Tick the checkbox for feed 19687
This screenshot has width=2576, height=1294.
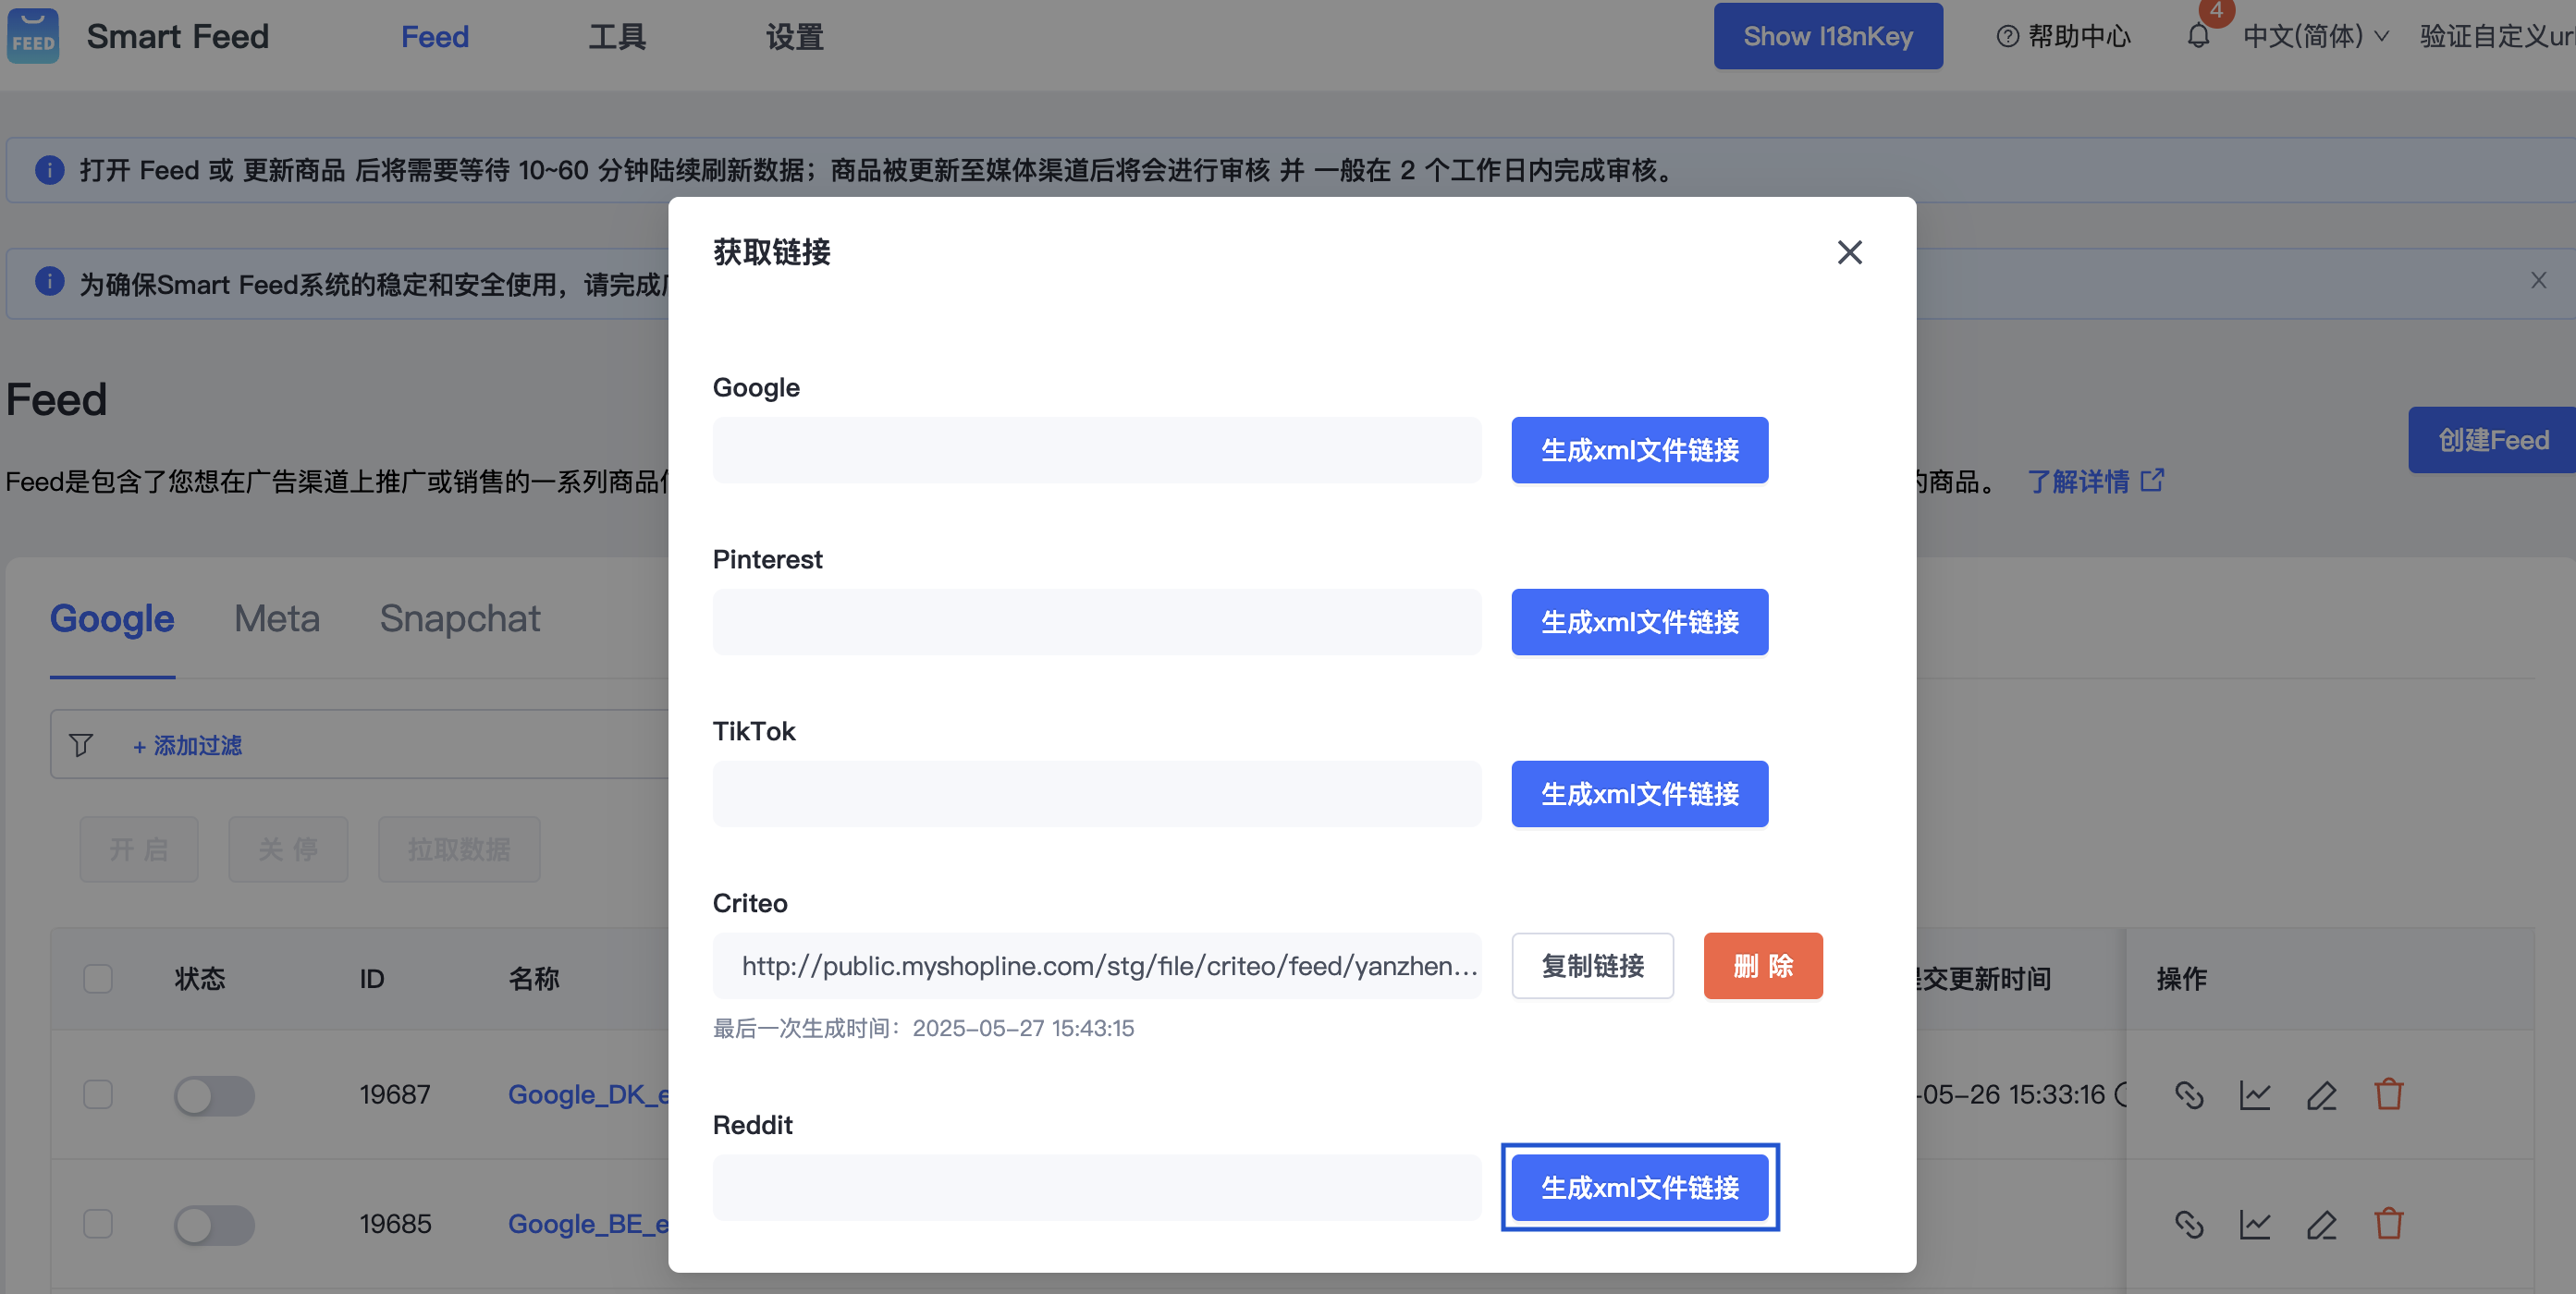tap(98, 1094)
